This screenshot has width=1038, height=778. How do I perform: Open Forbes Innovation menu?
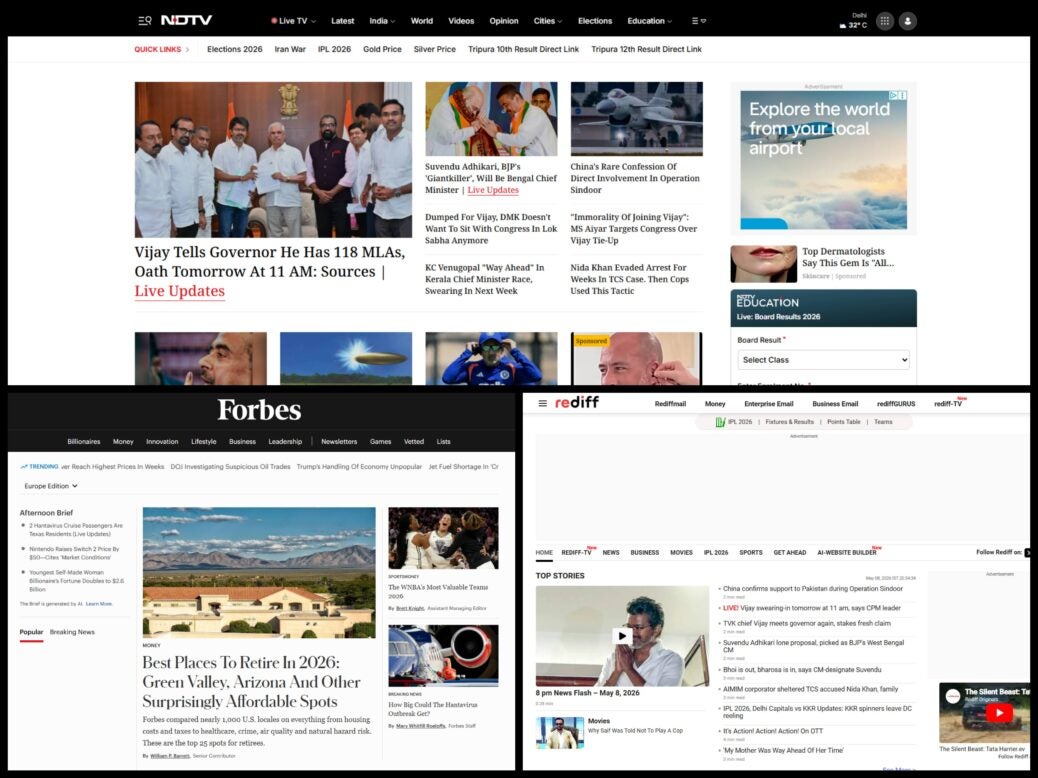point(162,442)
